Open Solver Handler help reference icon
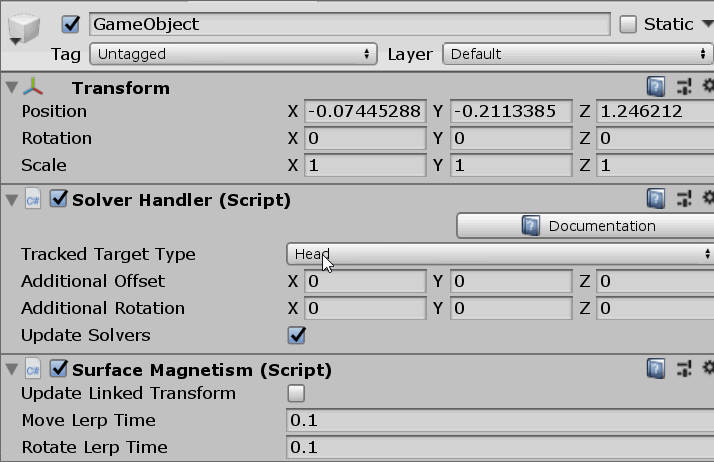The width and height of the screenshot is (714, 462). coord(656,200)
